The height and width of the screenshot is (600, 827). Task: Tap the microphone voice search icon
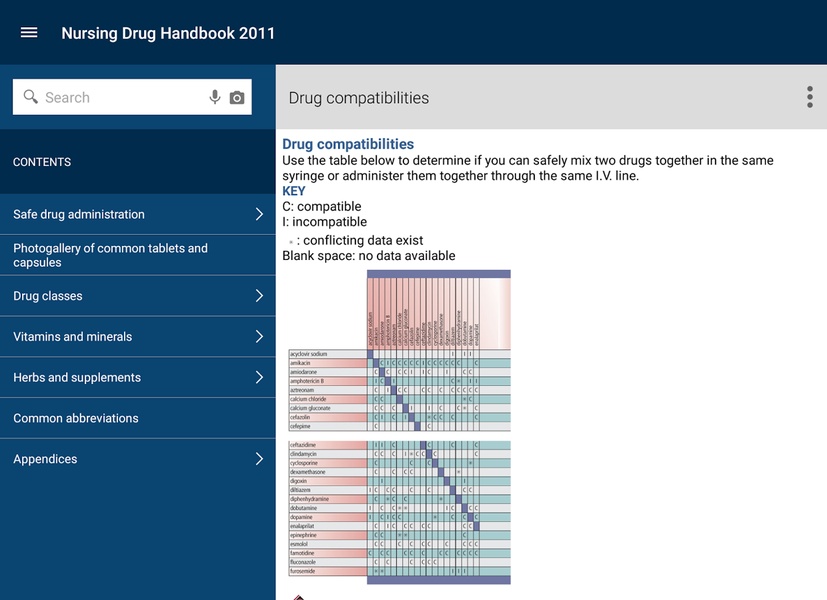[x=214, y=97]
